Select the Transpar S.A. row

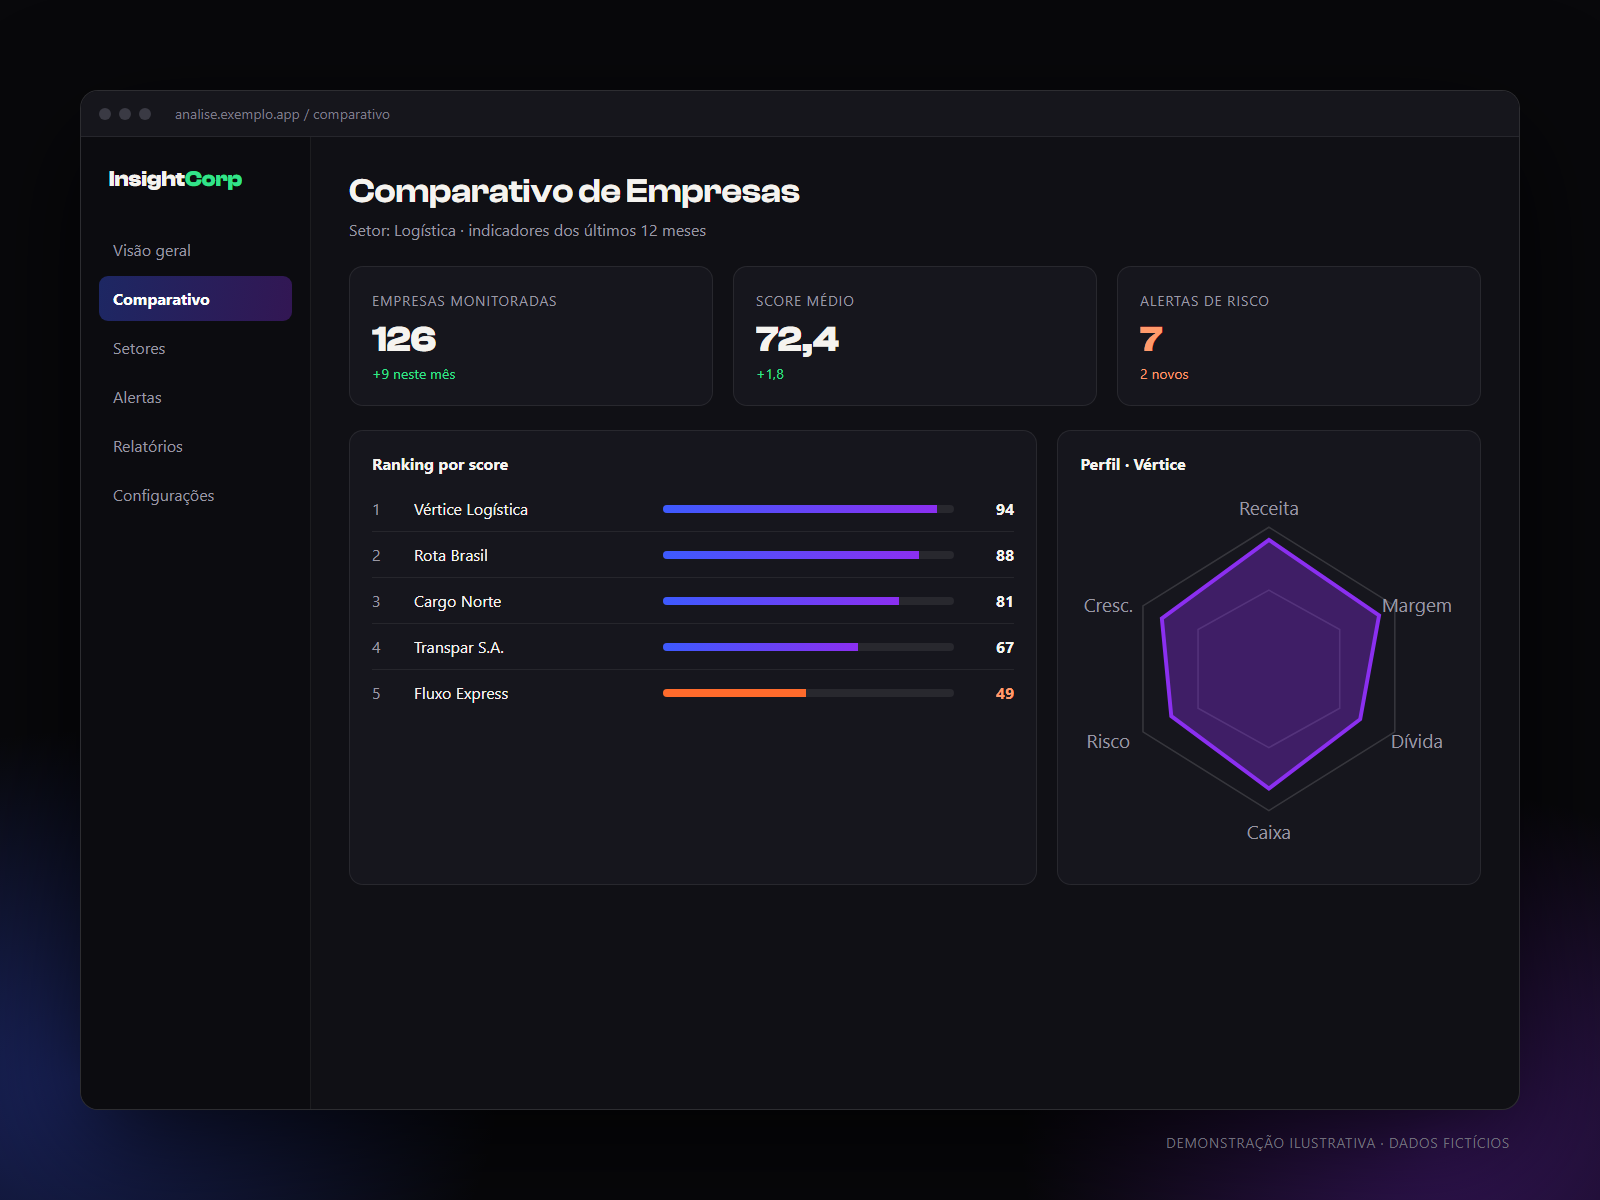pos(693,647)
